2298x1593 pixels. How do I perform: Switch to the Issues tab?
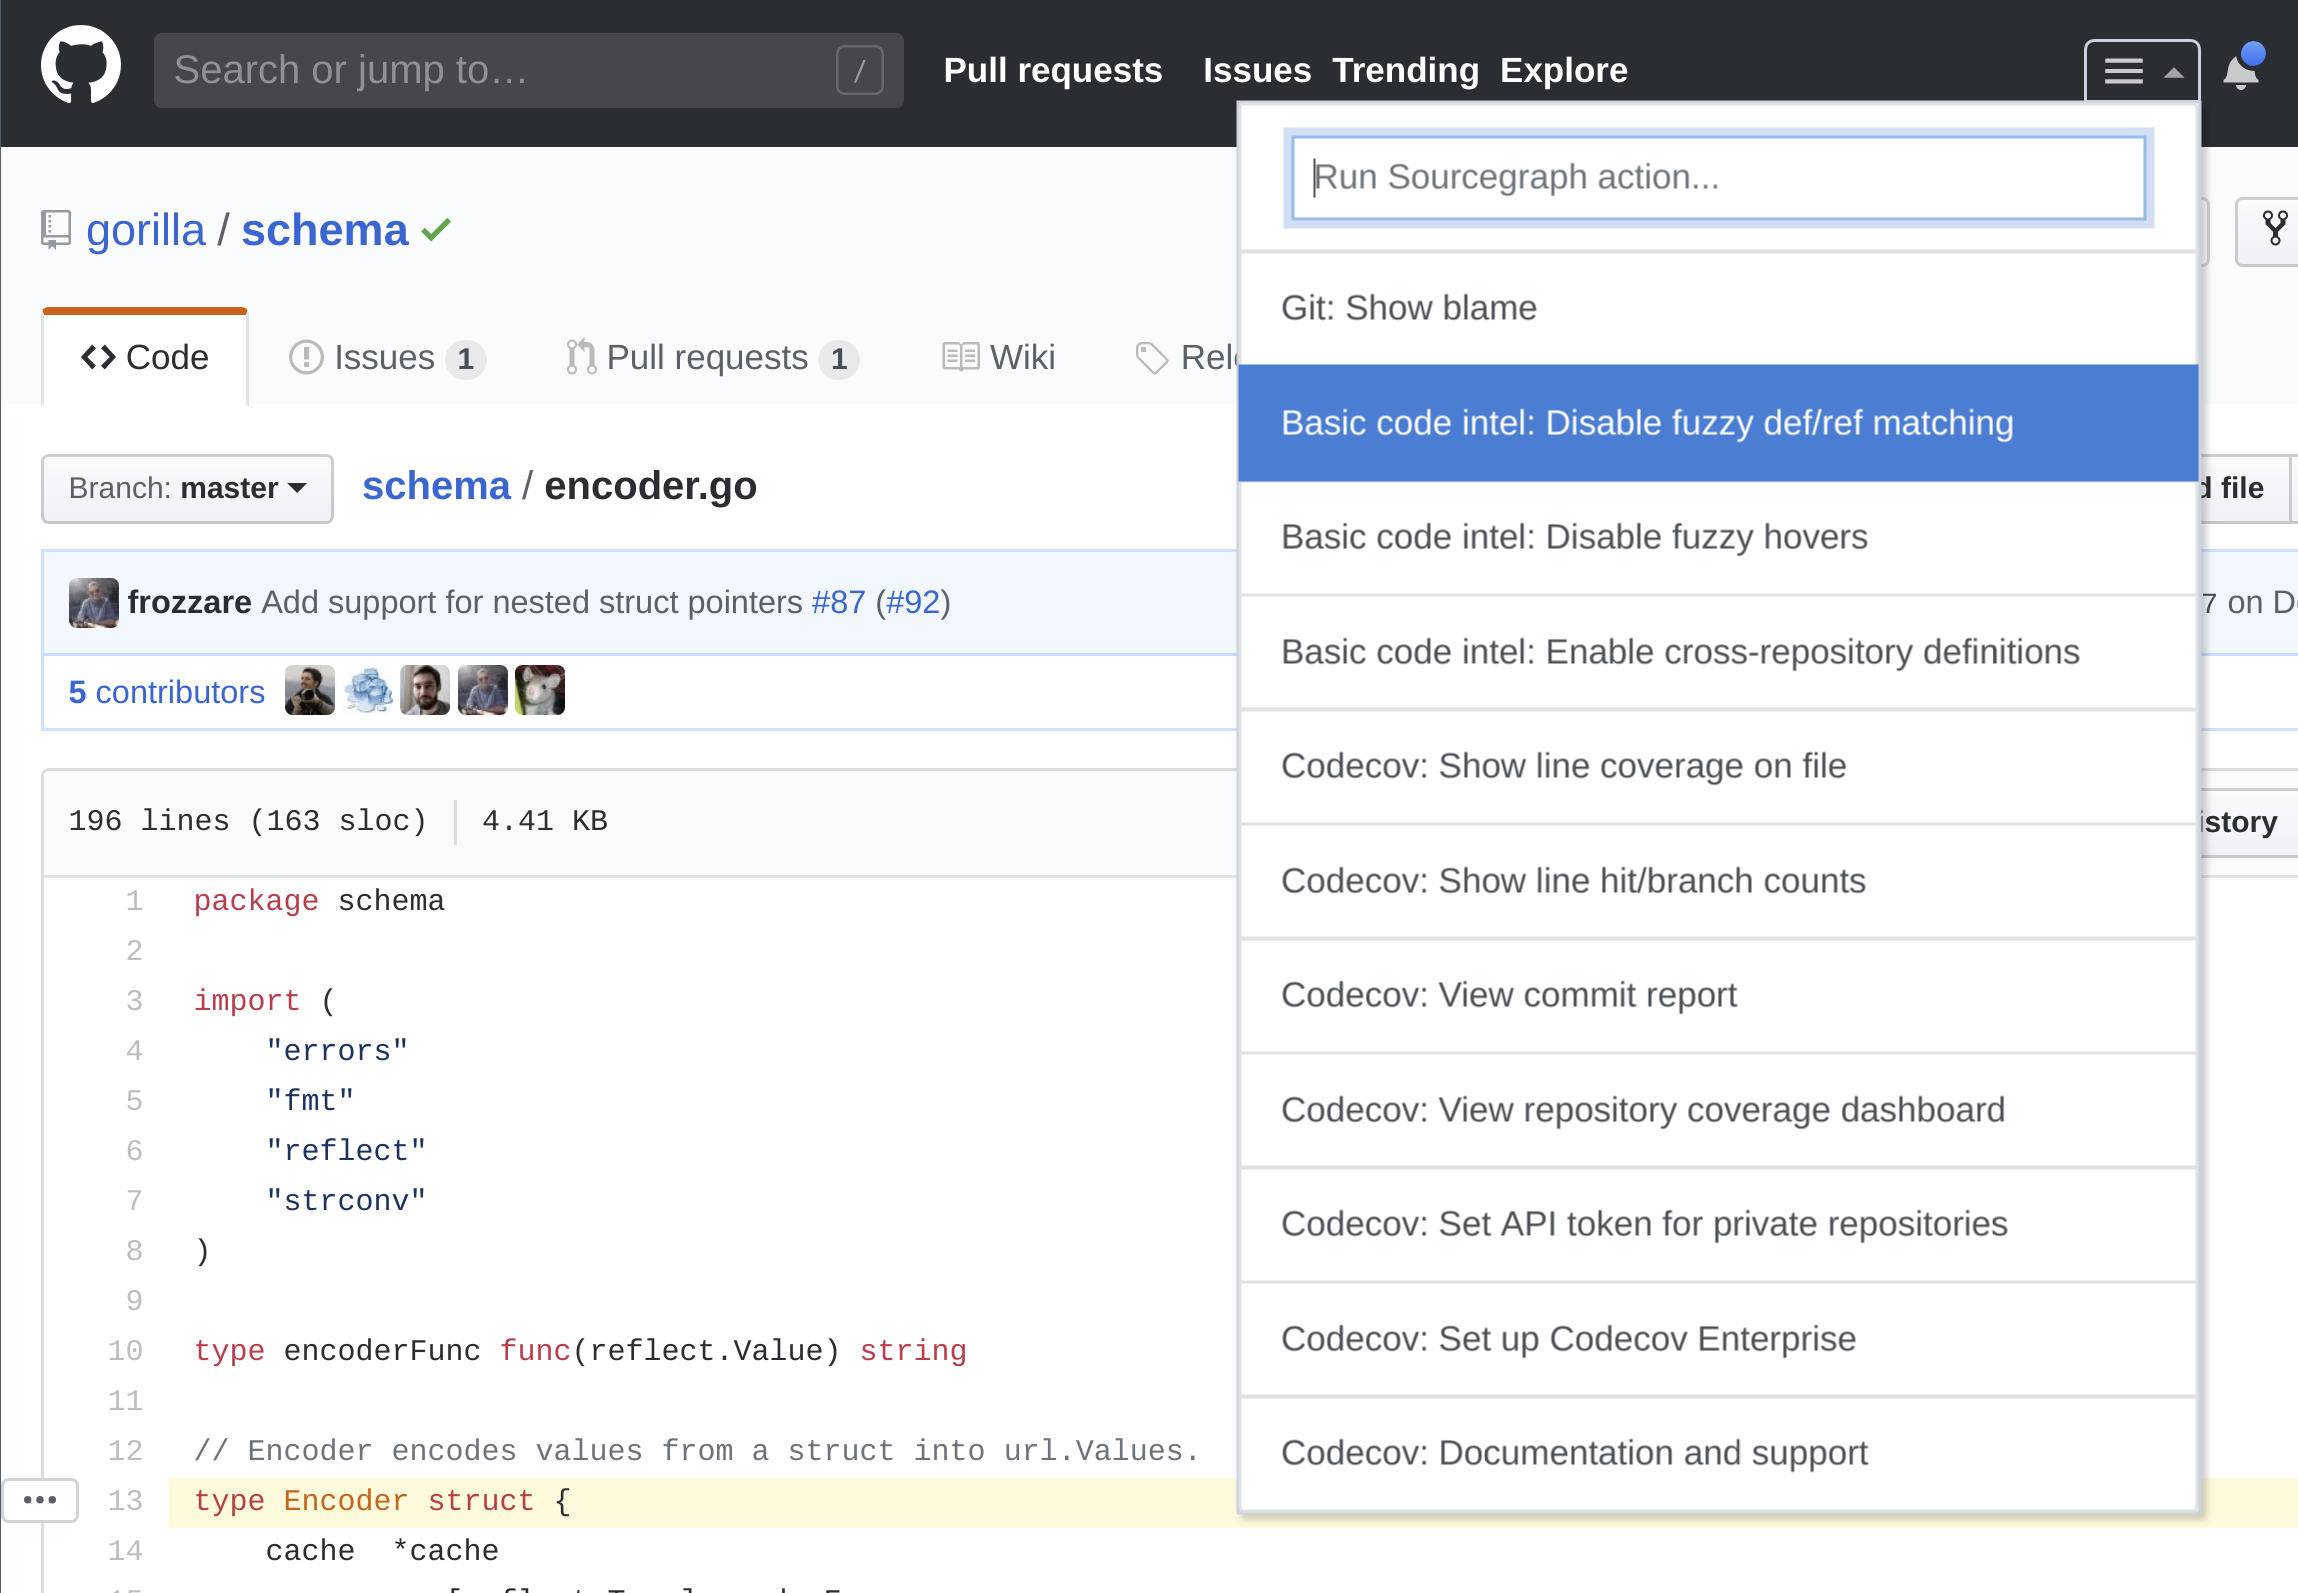384,357
